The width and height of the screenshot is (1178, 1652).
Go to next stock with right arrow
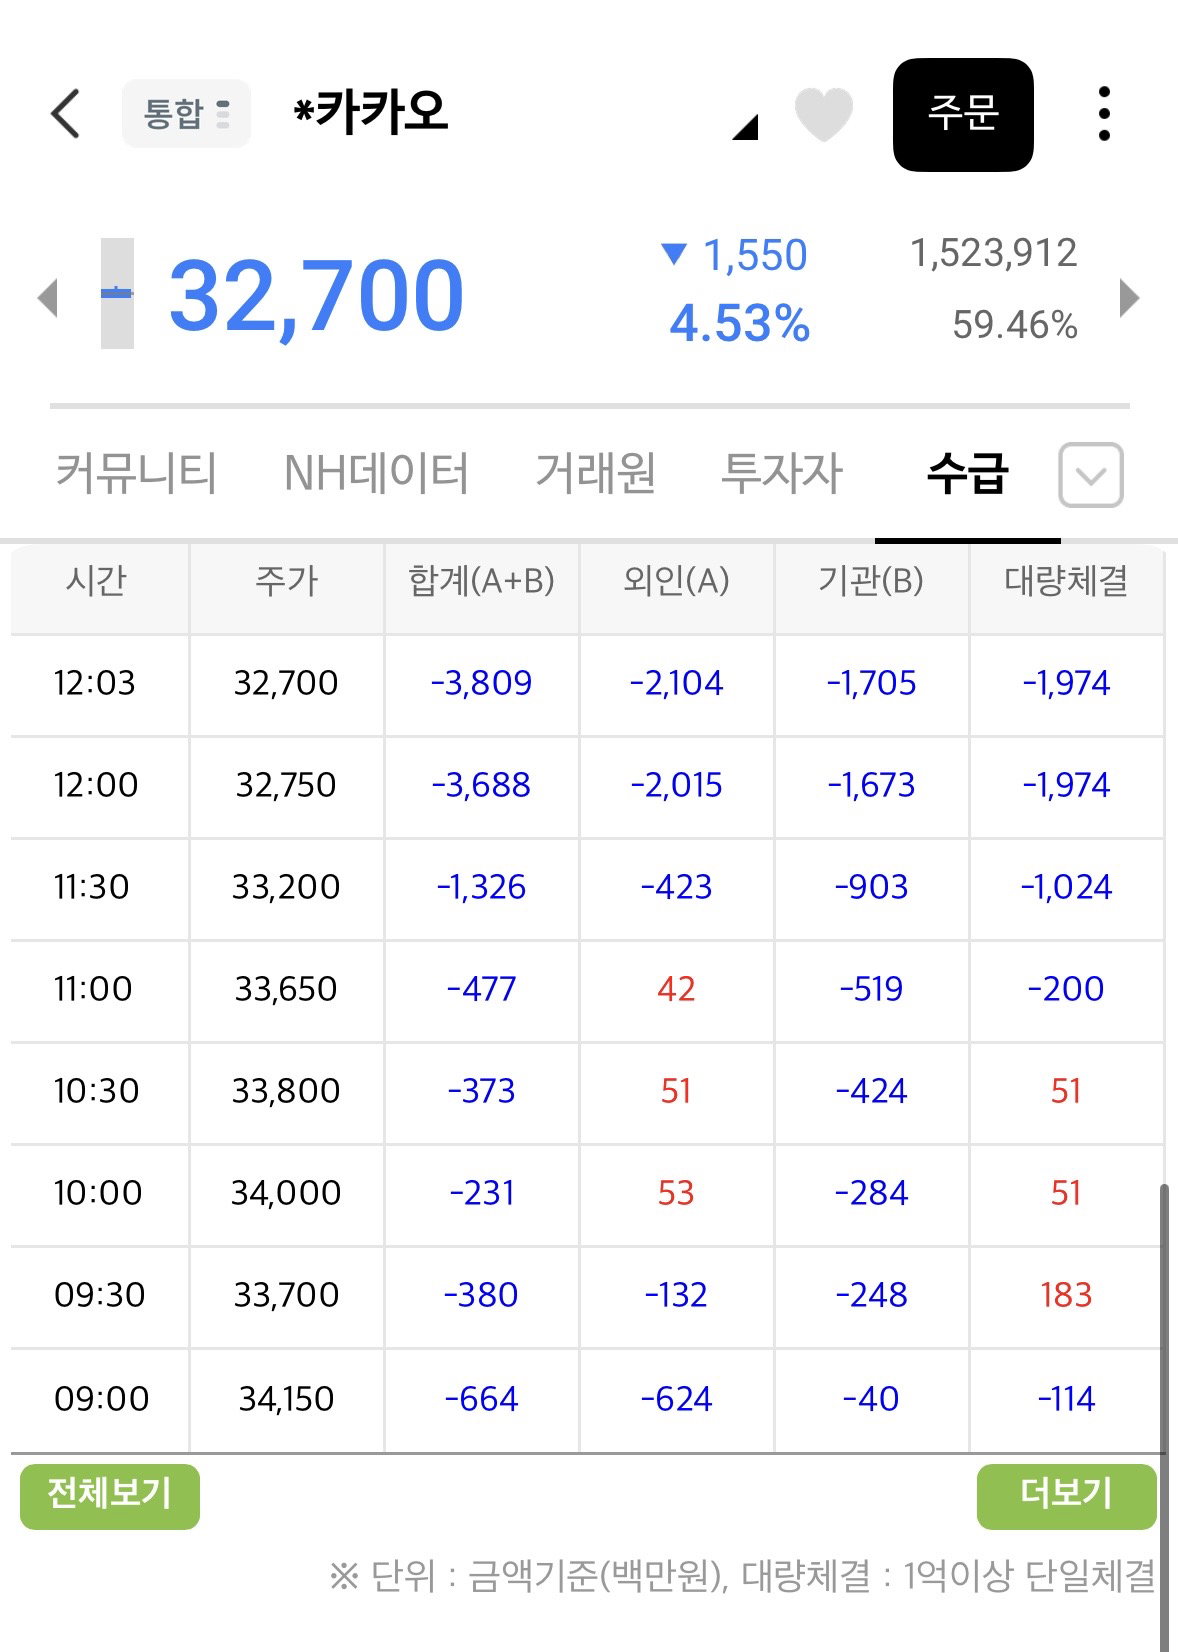click(x=1129, y=297)
